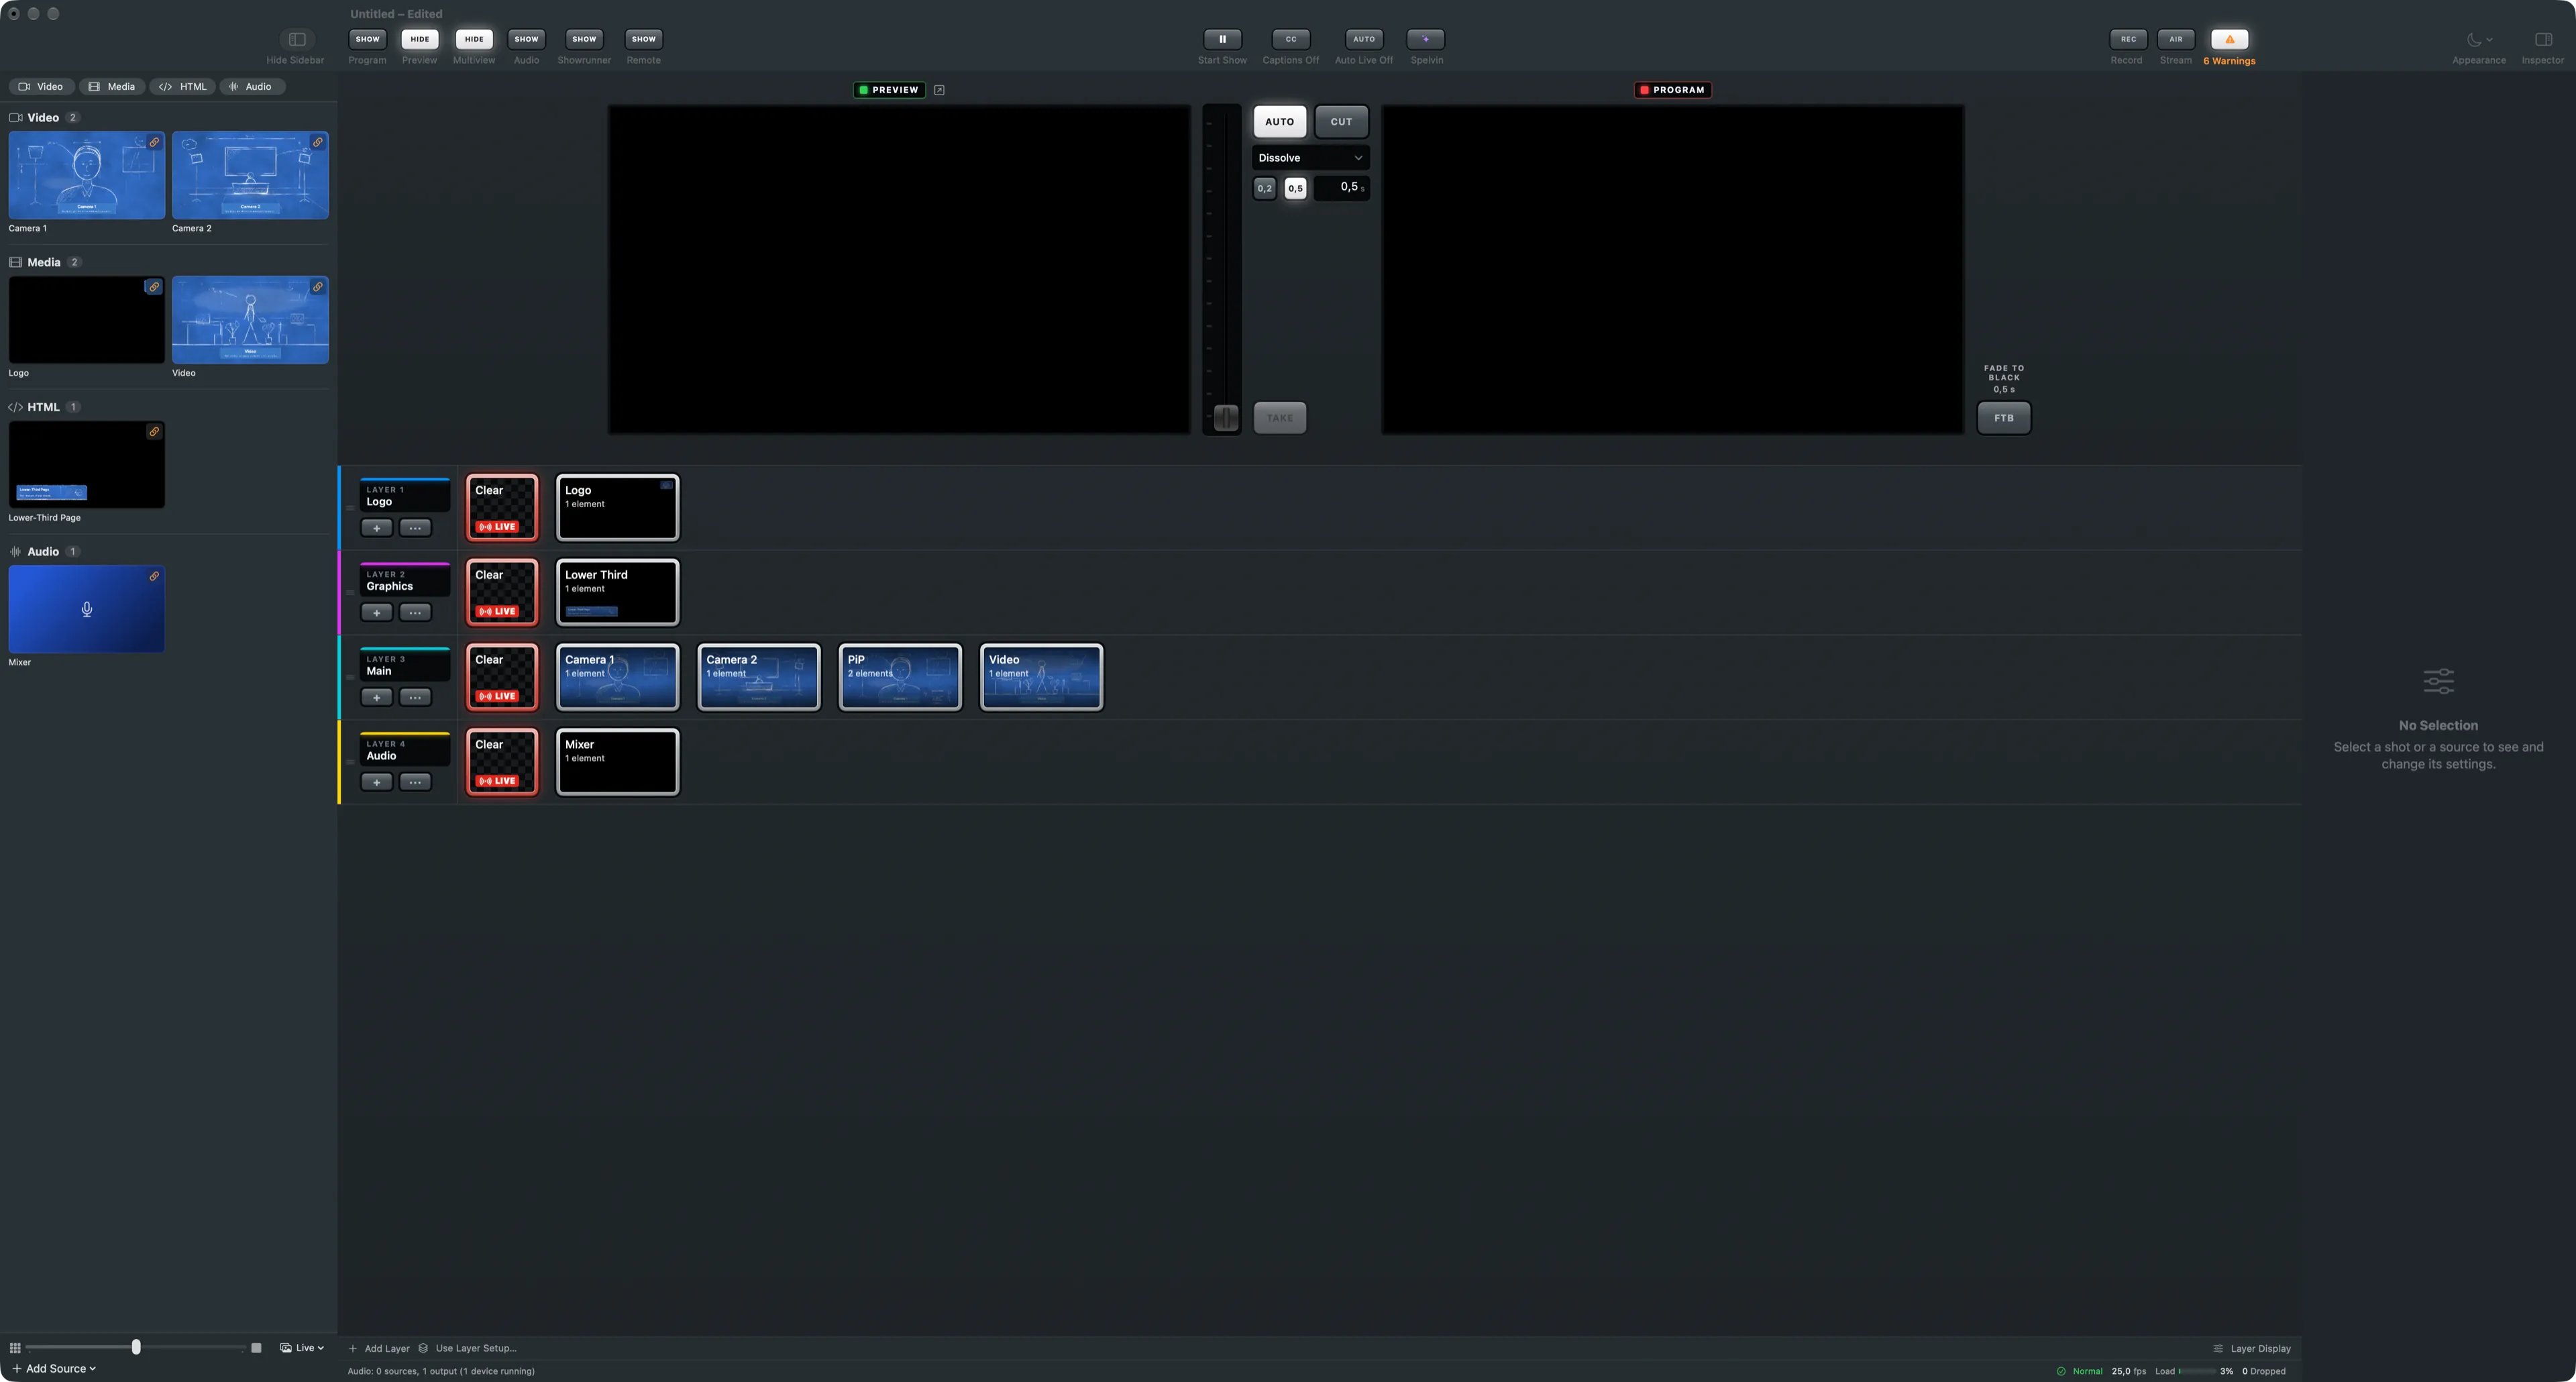Click grid icon at sidebar bottom
This screenshot has width=2576, height=1382.
click(x=15, y=1348)
